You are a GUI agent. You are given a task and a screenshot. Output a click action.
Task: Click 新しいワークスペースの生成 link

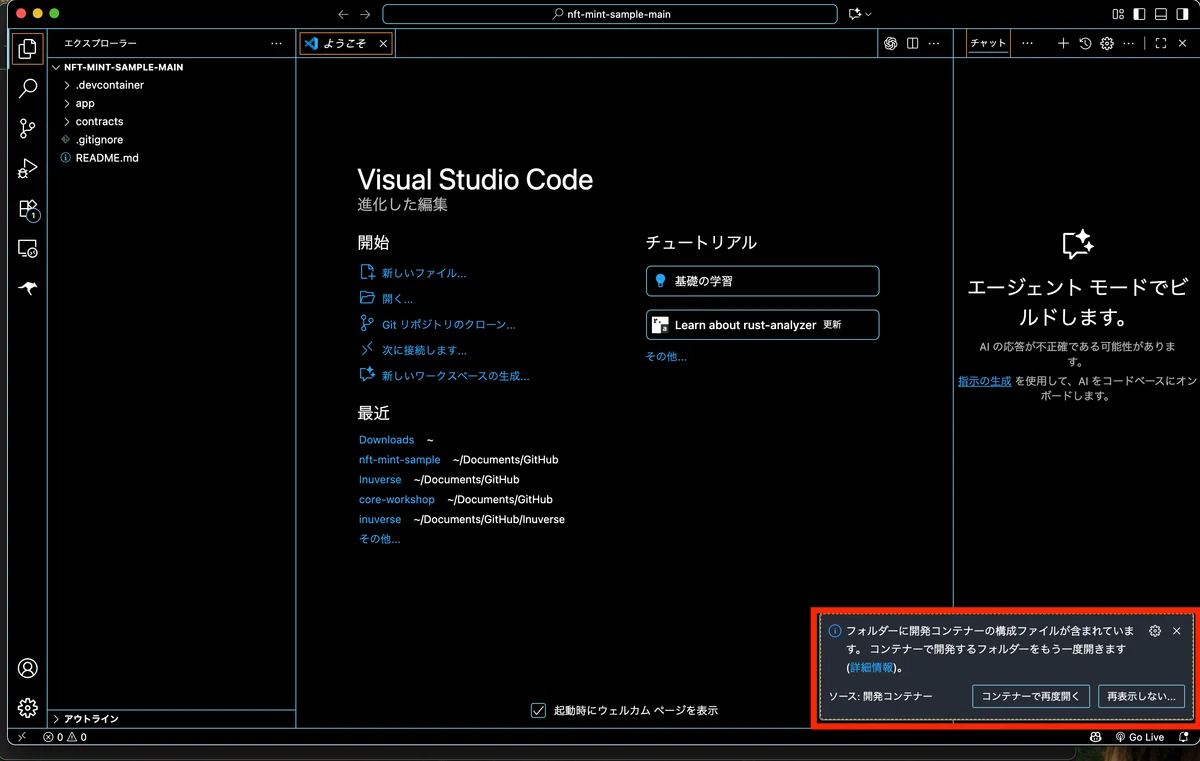(x=456, y=376)
